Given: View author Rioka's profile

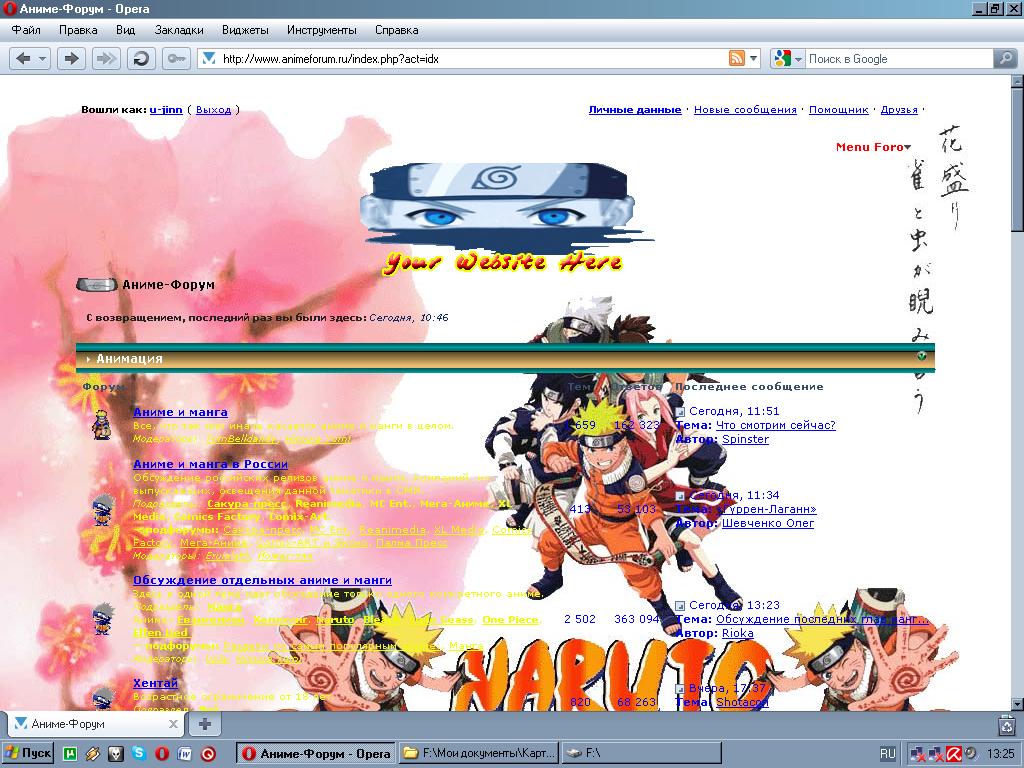Looking at the screenshot, I should [738, 633].
